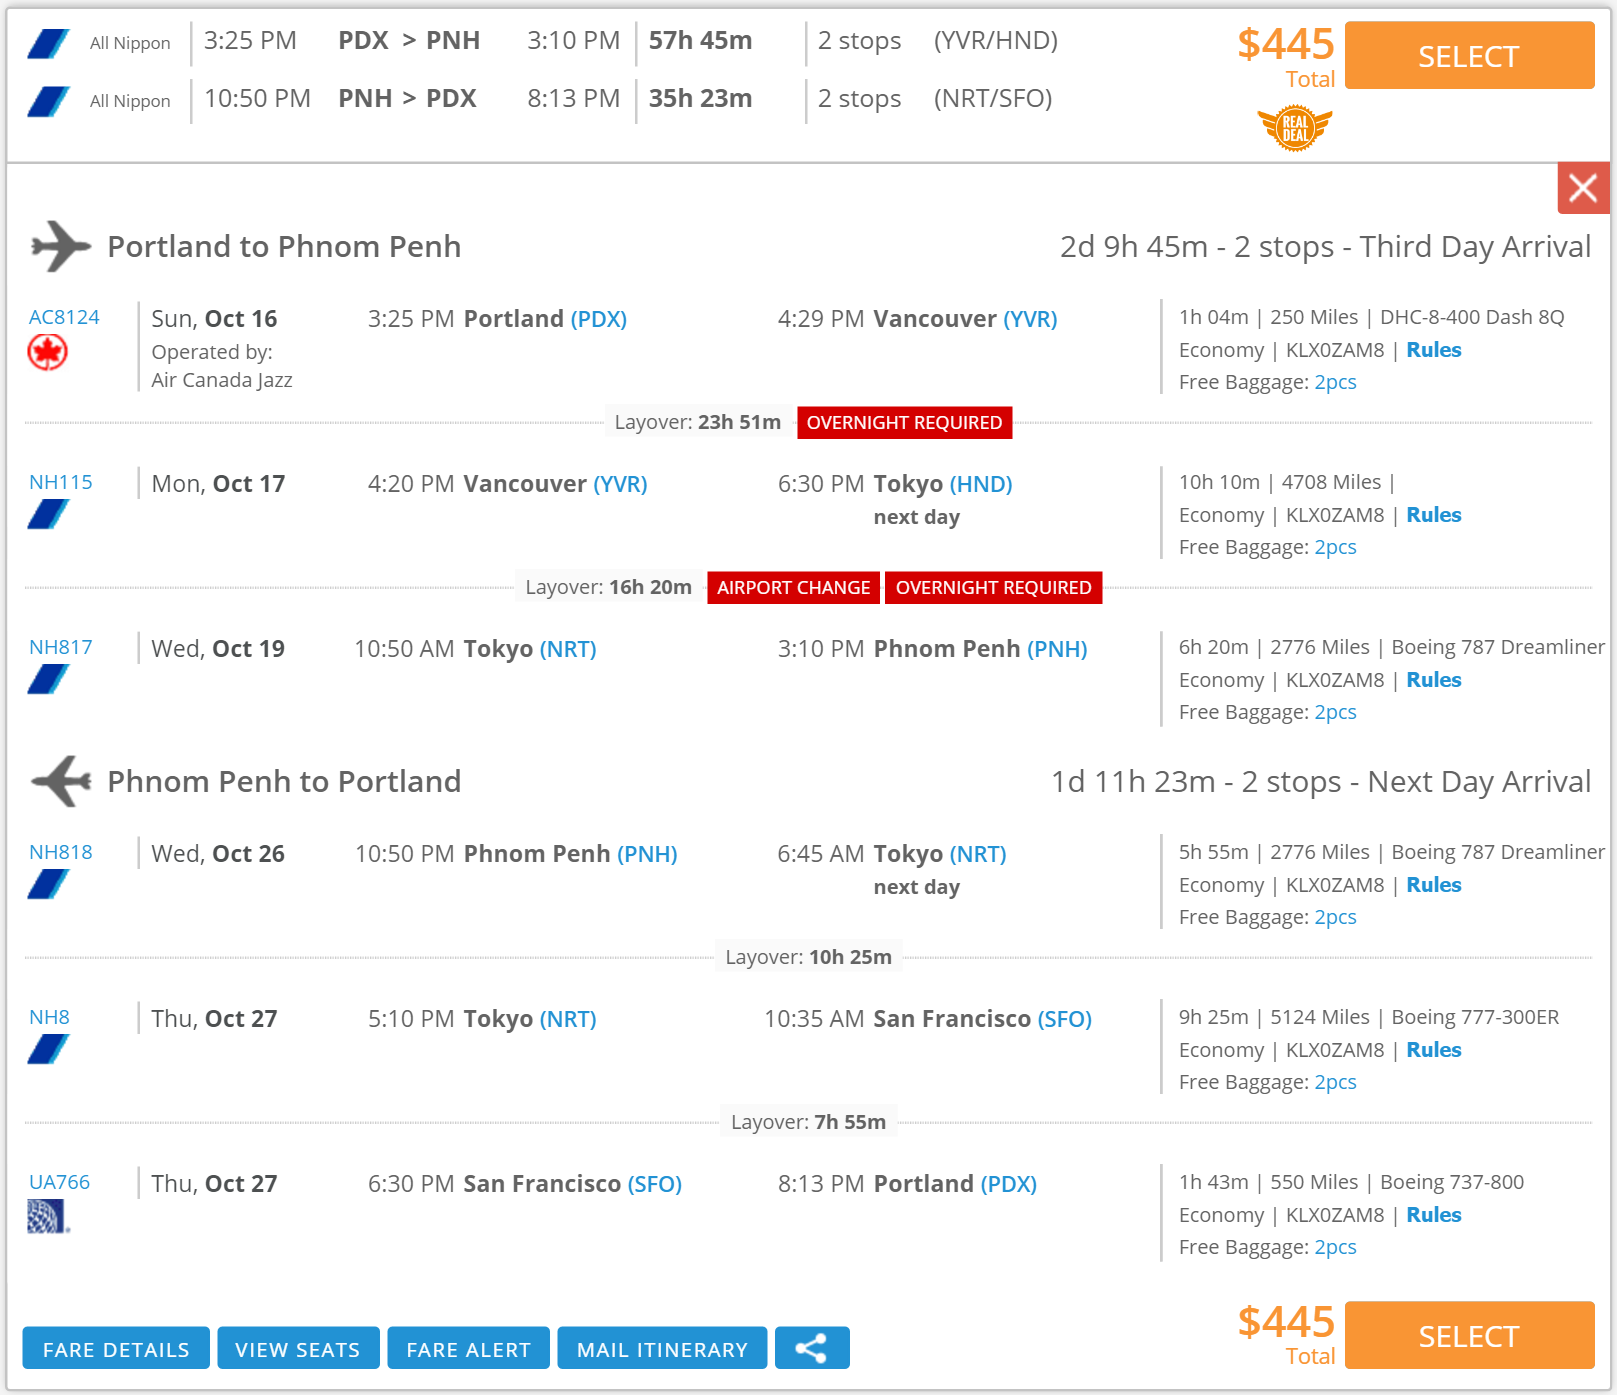Click the ANA logo under NH818

point(48,884)
